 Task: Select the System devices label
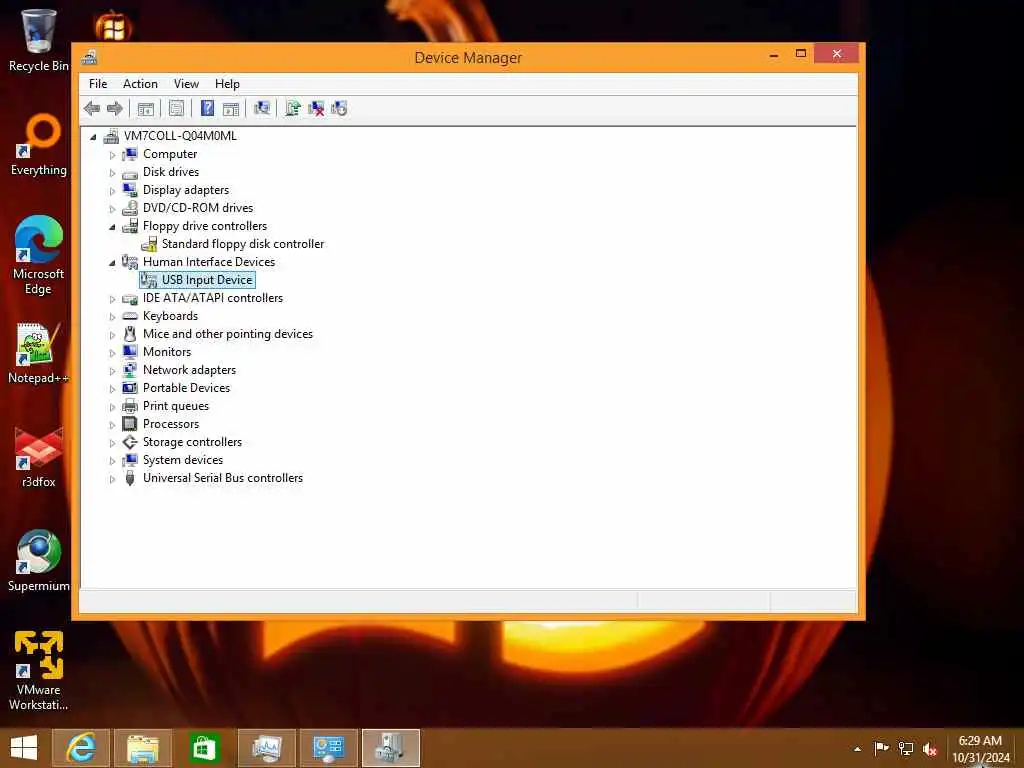(x=183, y=460)
